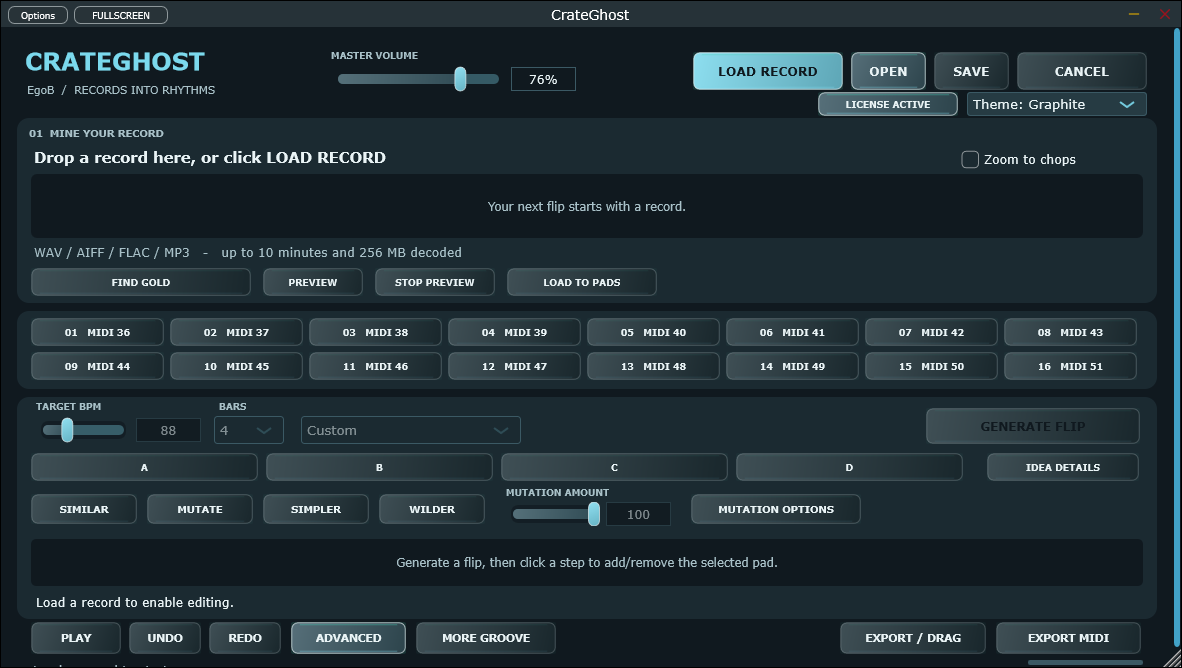Click the record drop zone area
Screen dimensions: 1182x668
[586, 207]
